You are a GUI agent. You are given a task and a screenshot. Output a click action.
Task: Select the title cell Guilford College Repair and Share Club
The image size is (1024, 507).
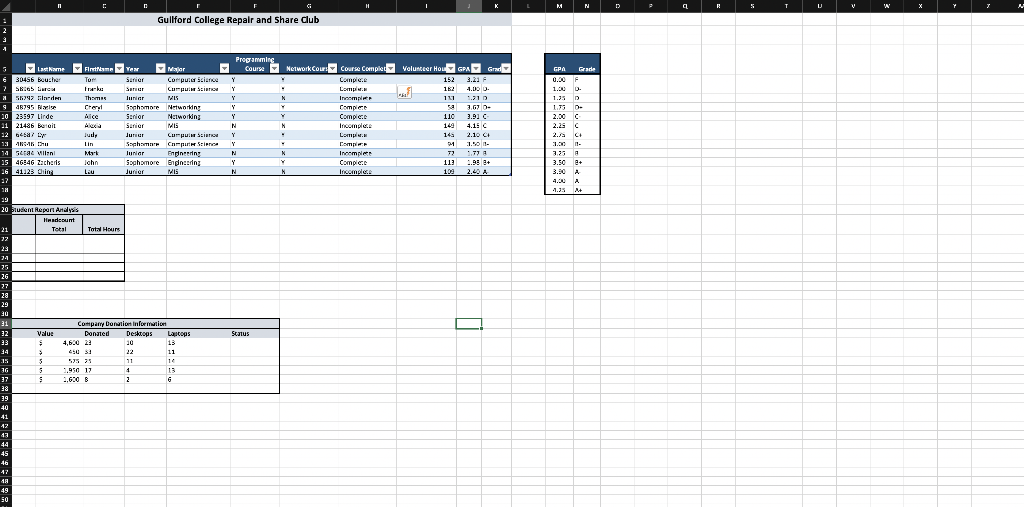[262, 20]
